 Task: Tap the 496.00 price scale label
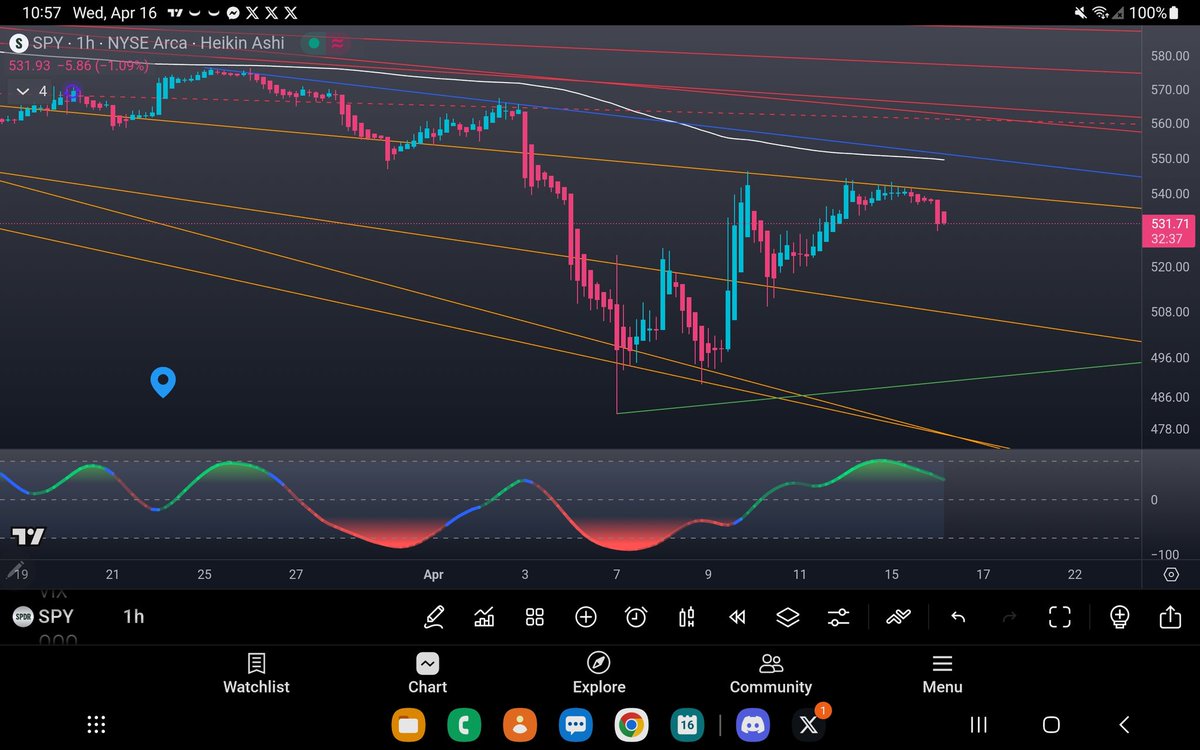click(x=1169, y=358)
